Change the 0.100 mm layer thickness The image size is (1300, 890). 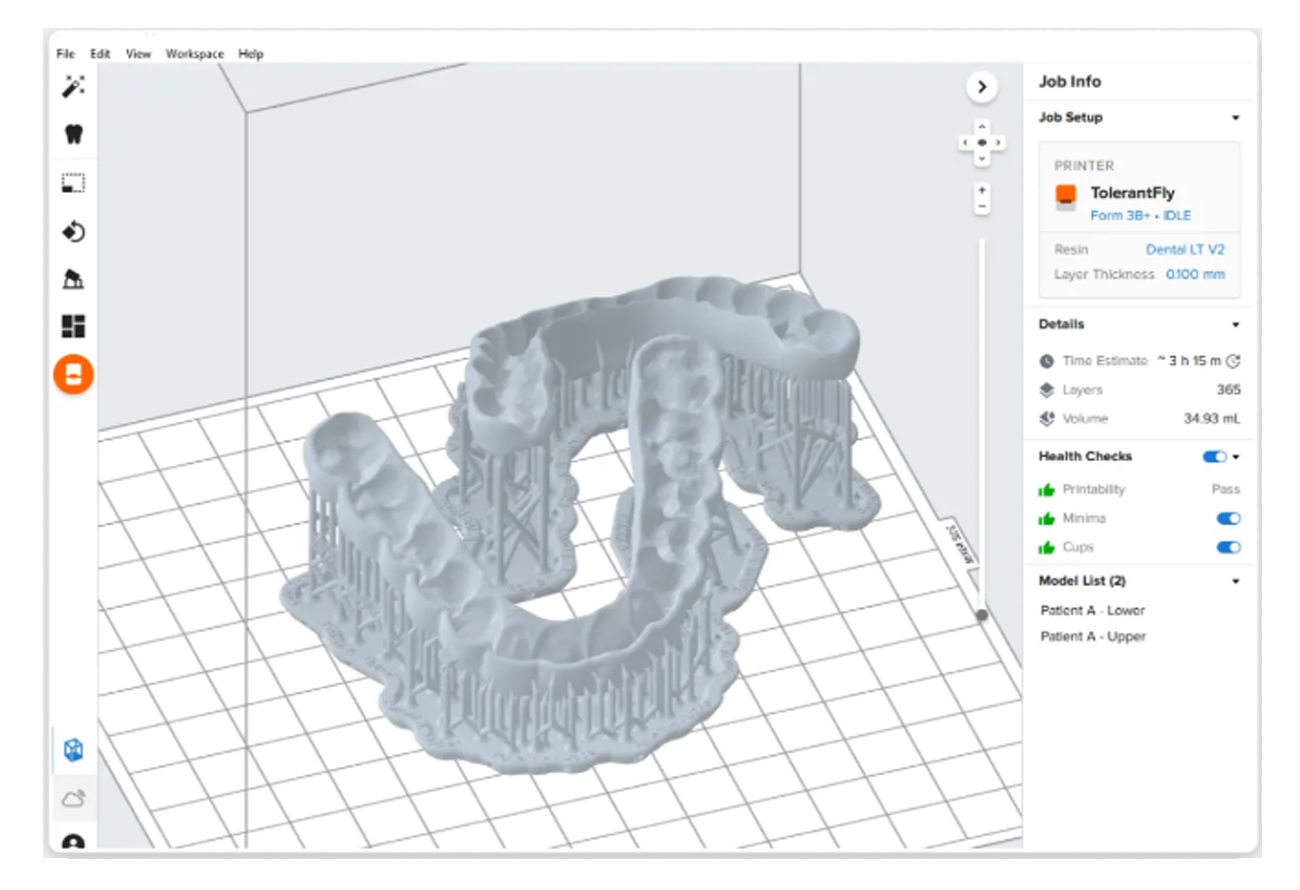click(x=1196, y=275)
